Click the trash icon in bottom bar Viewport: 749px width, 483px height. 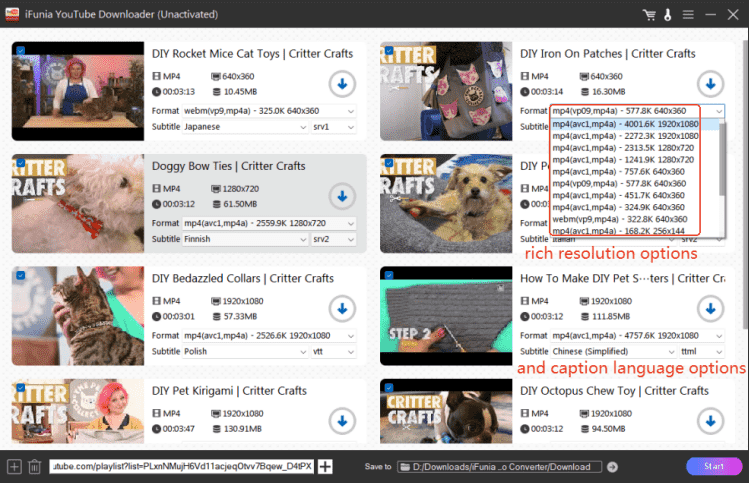(34, 467)
